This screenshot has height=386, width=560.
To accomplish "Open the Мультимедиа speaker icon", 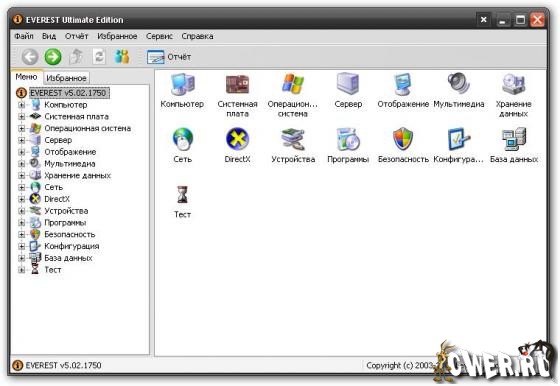I will click(459, 84).
